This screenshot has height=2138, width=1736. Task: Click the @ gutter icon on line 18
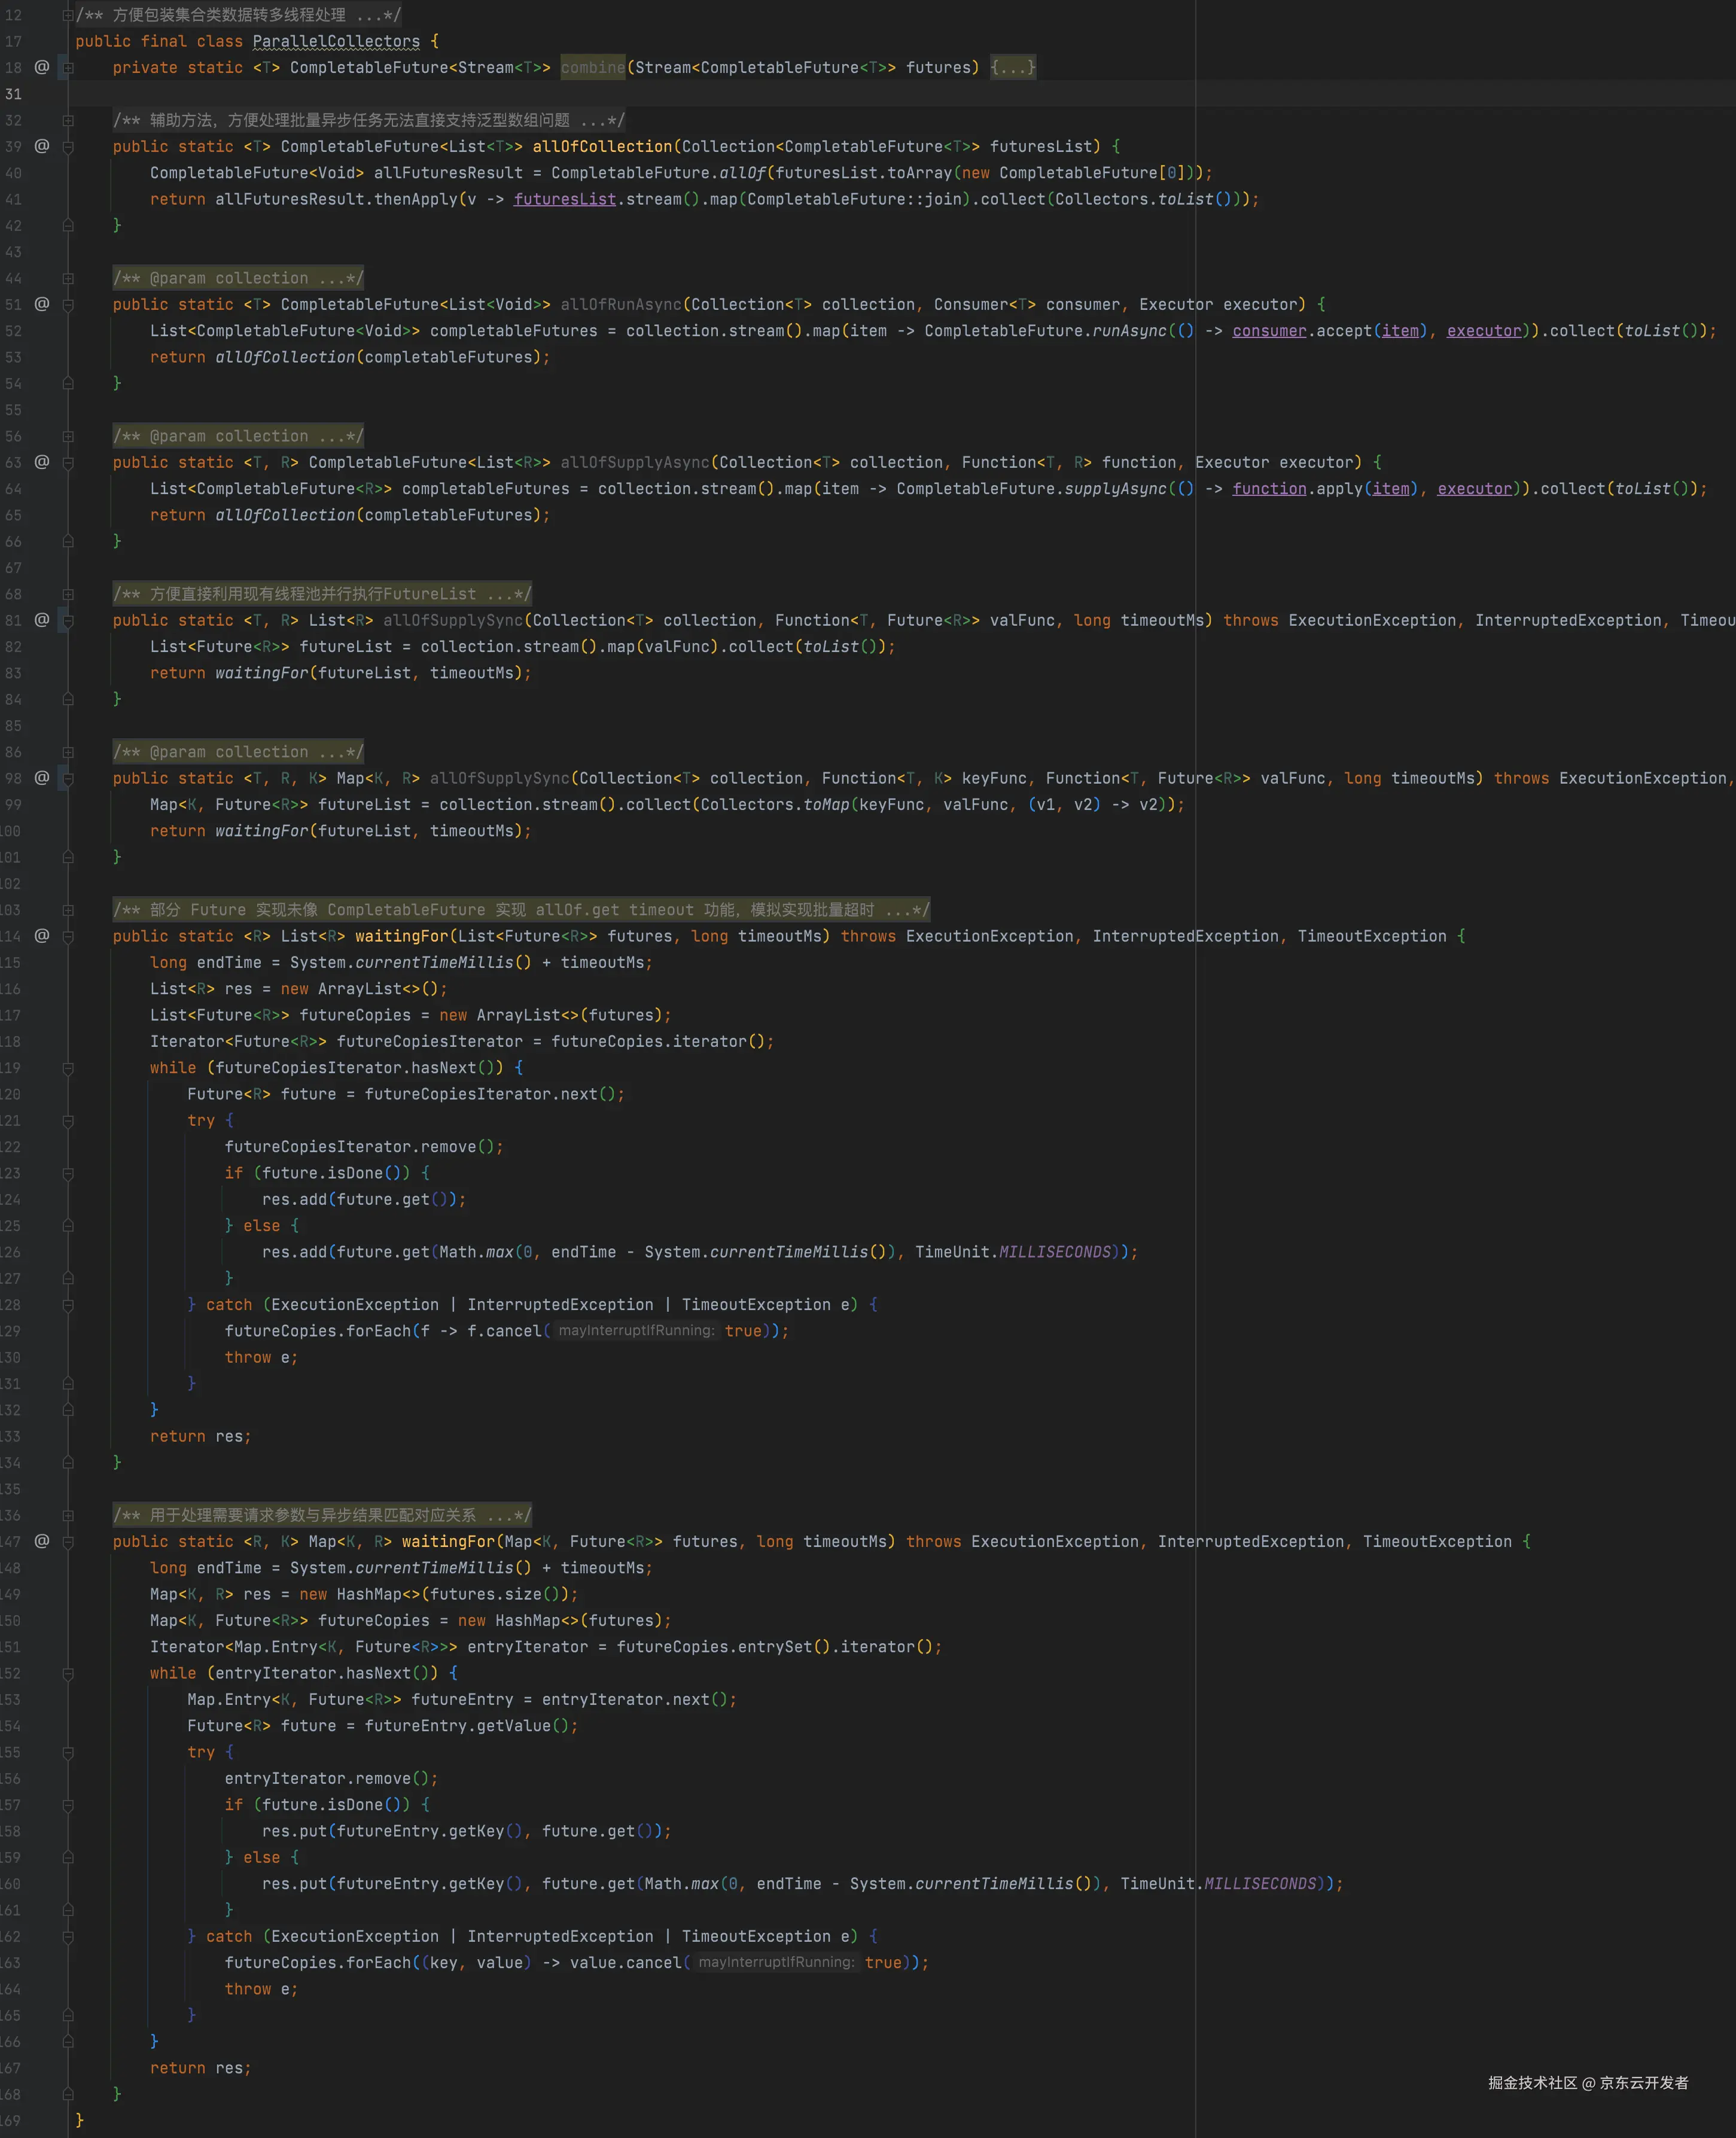[41, 67]
